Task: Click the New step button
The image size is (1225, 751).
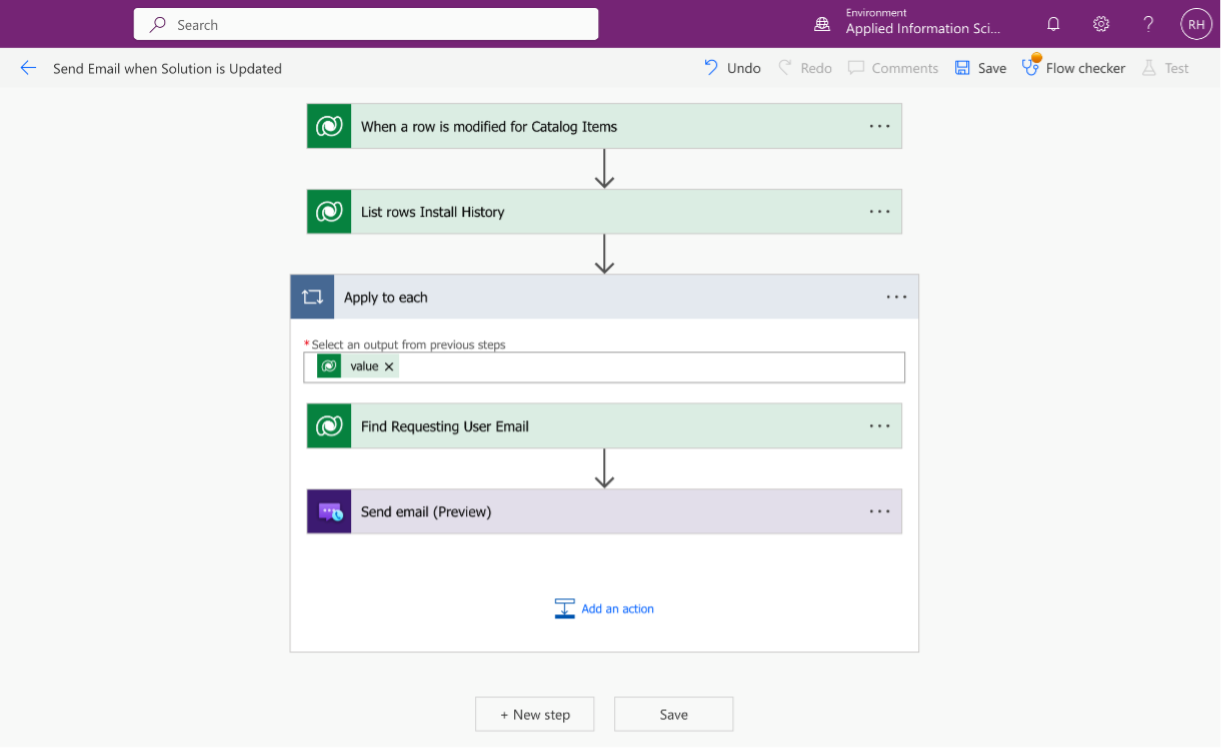Action: pyautogui.click(x=534, y=714)
